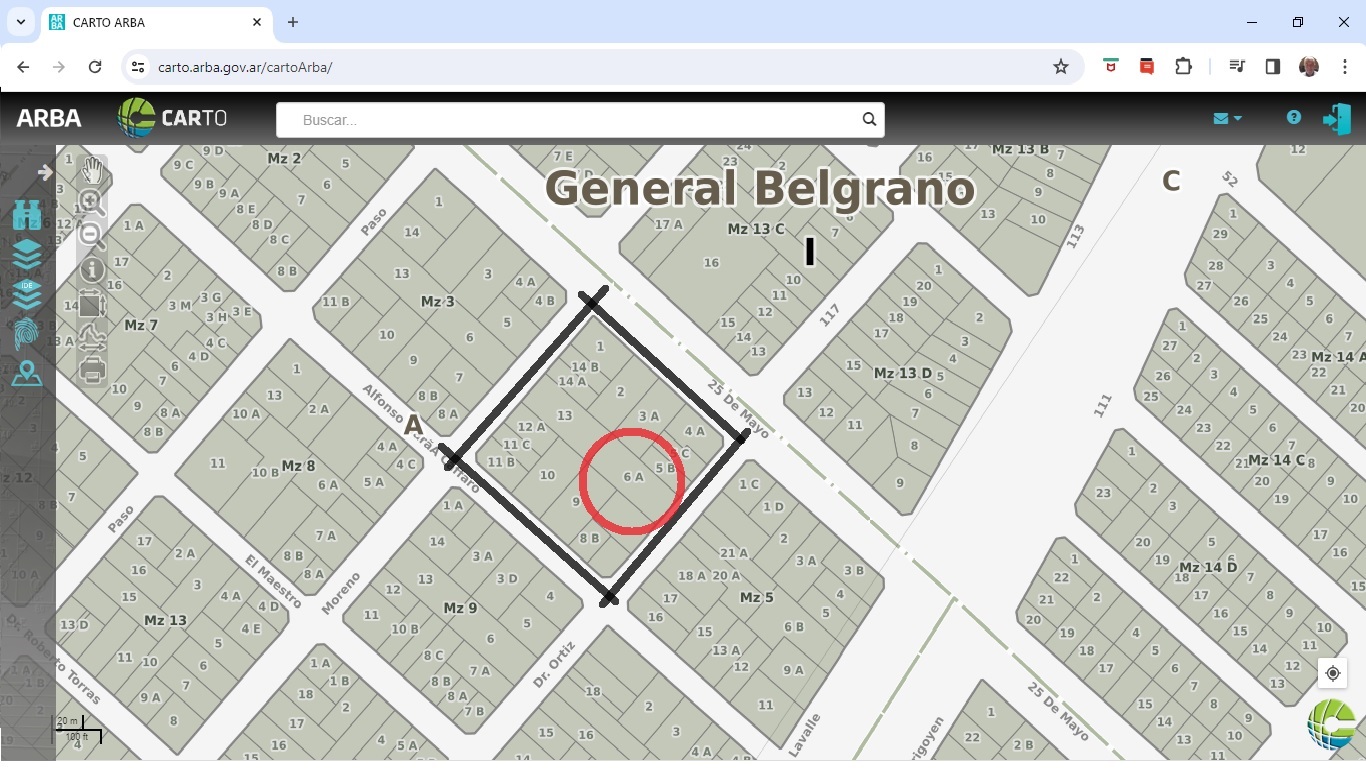1366x768 pixels.
Task: Open the envelope contact dropdown
Action: pyautogui.click(x=1227, y=118)
